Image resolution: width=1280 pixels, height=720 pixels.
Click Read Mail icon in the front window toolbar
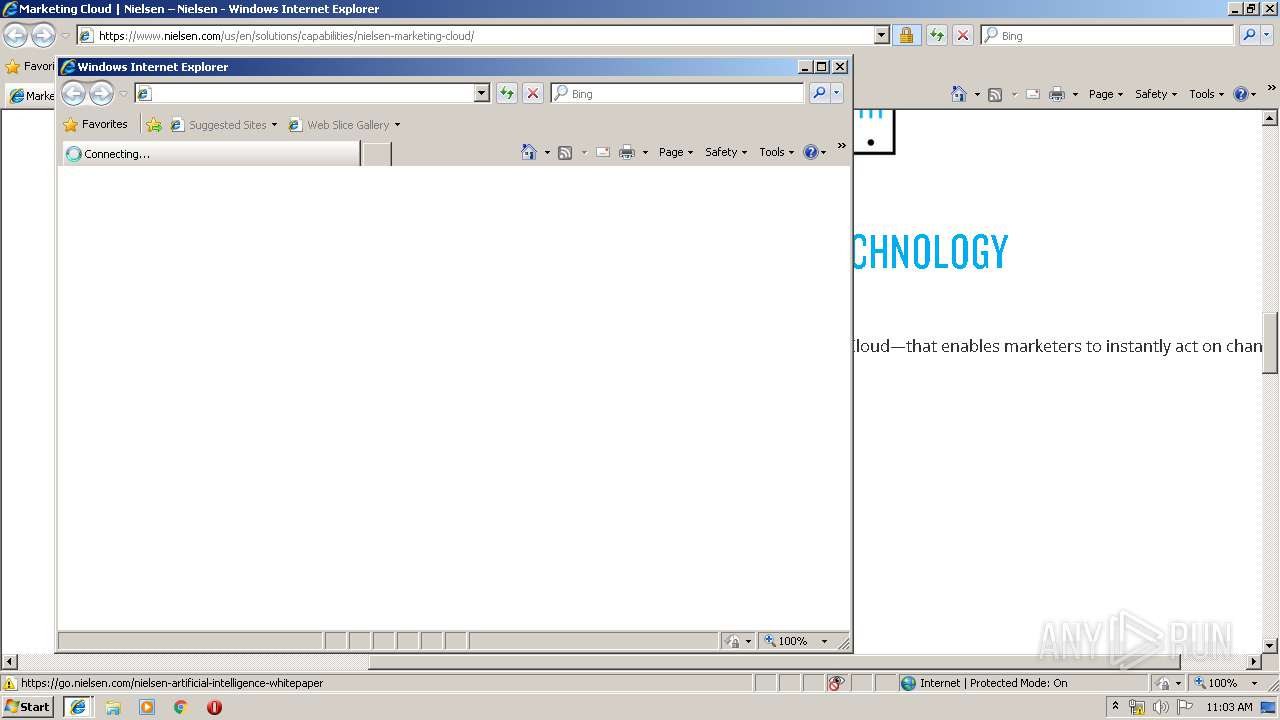coord(603,152)
